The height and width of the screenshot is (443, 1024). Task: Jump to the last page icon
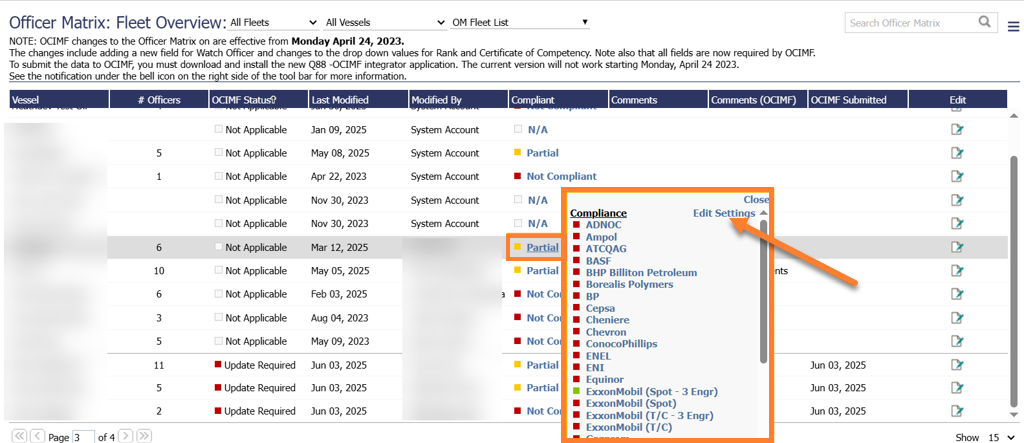144,436
